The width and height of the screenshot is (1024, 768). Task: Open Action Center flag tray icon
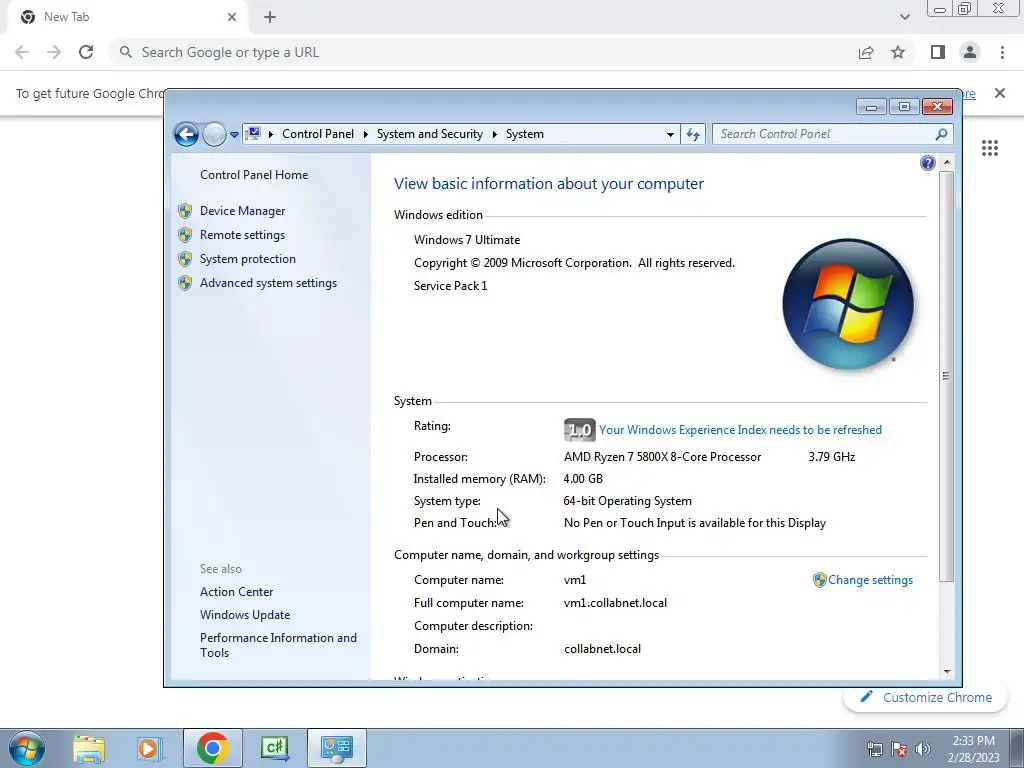pyautogui.click(x=899, y=749)
